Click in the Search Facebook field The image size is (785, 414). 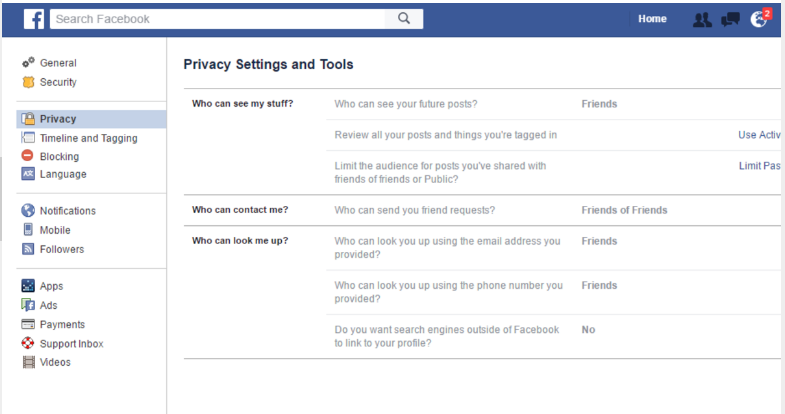click(217, 19)
